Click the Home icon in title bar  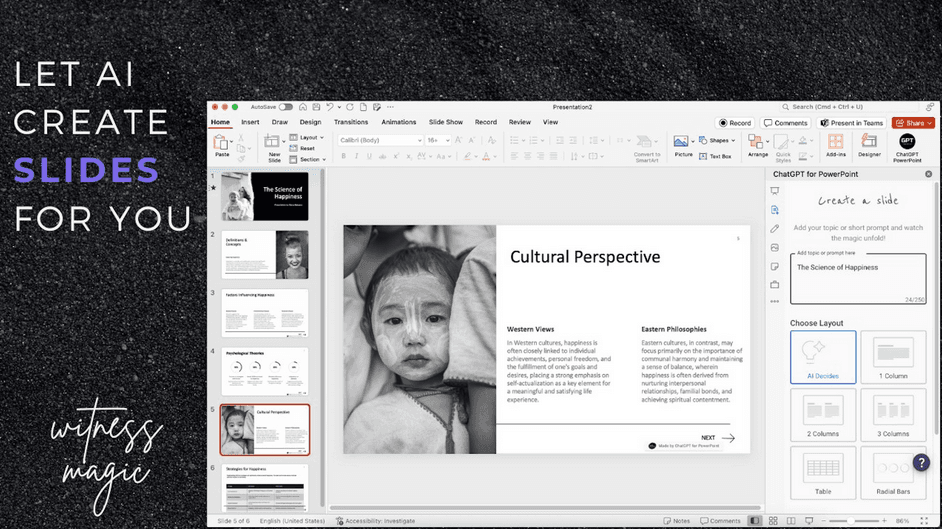point(303,107)
